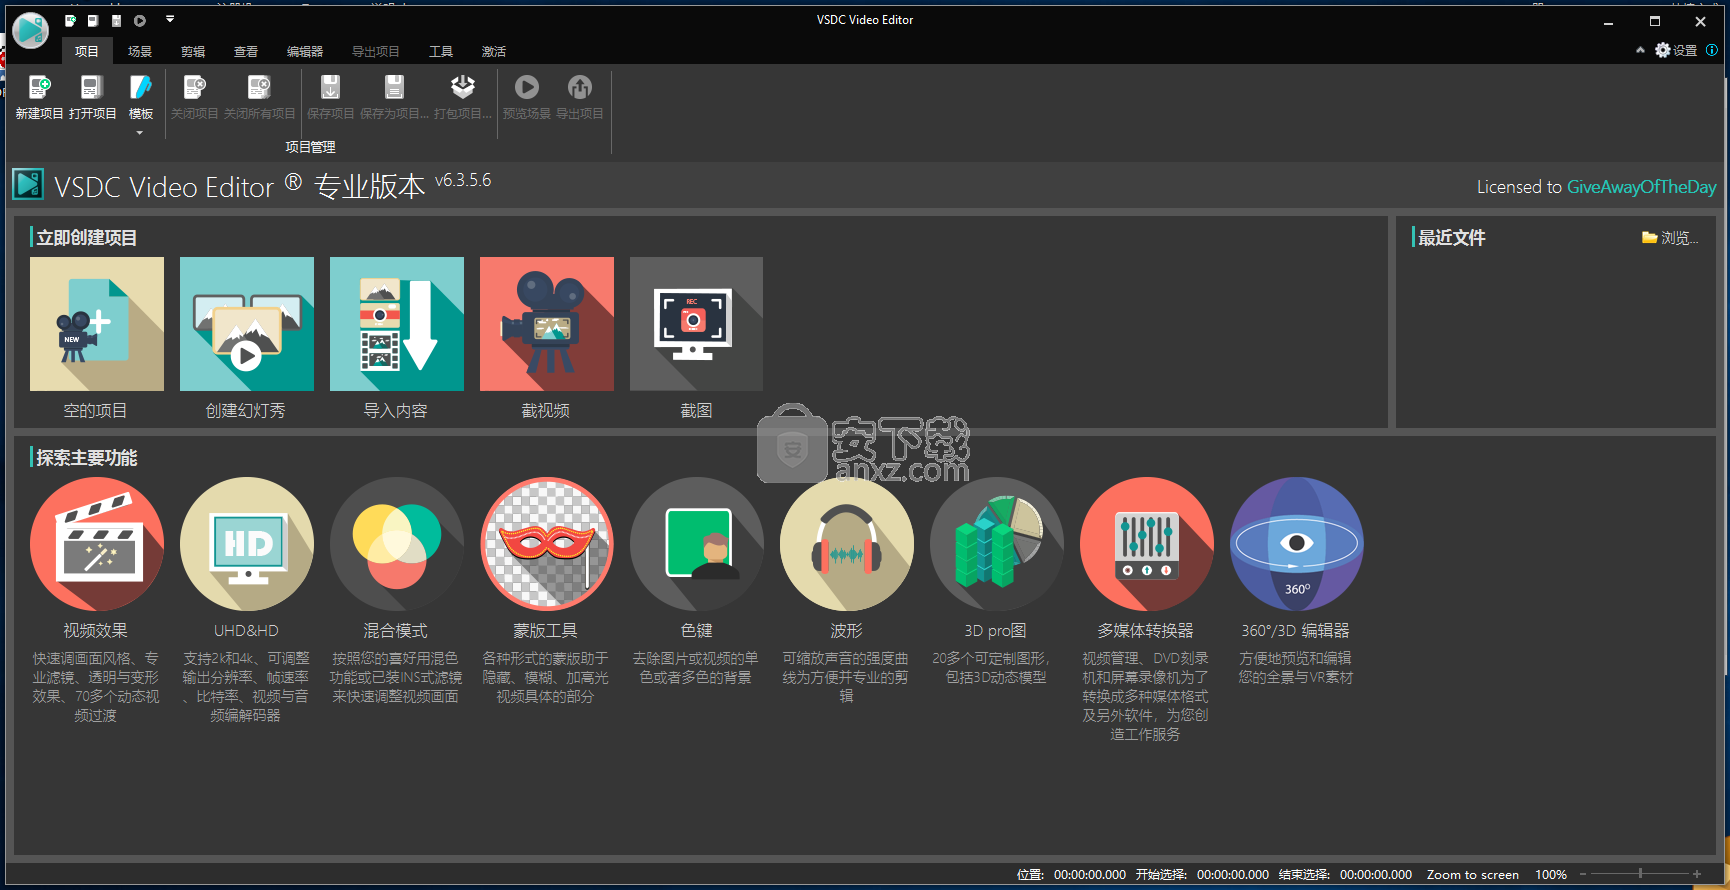The image size is (1730, 890).
Task: Click 浏览... to browse recent files
Action: (x=1670, y=238)
